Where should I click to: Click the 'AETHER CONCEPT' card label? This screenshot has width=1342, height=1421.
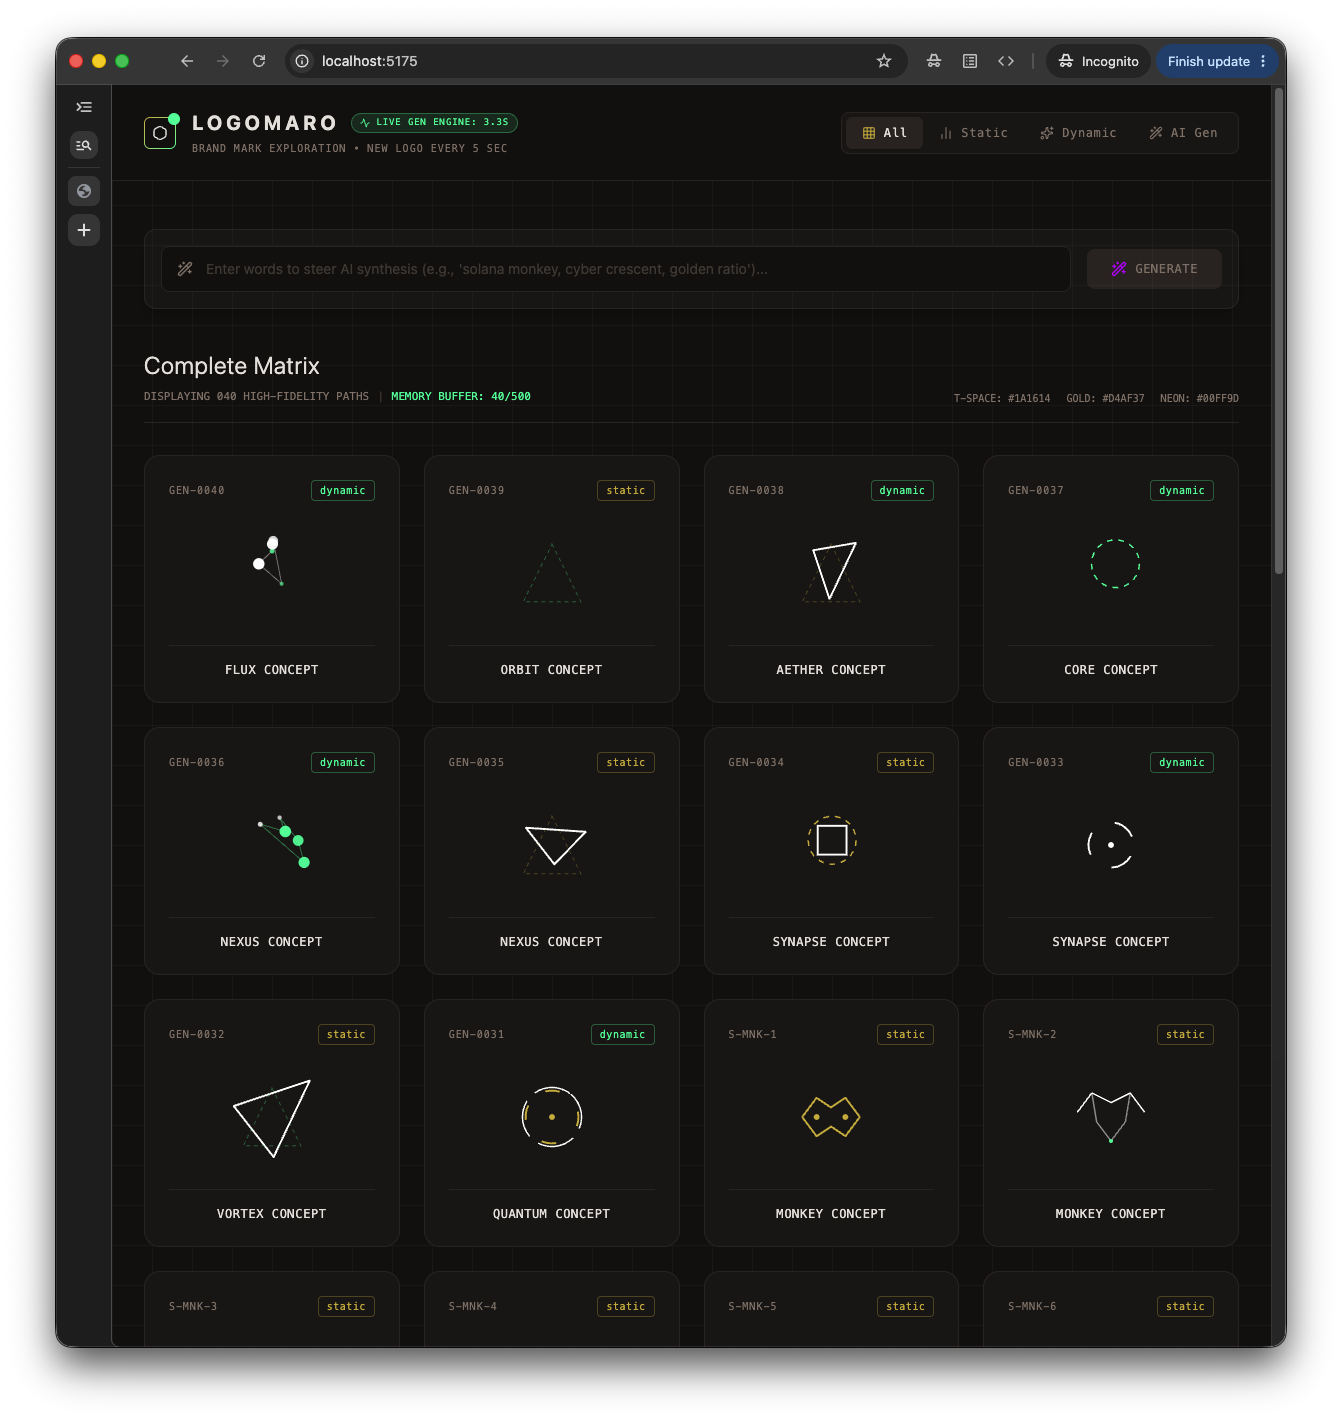click(831, 670)
